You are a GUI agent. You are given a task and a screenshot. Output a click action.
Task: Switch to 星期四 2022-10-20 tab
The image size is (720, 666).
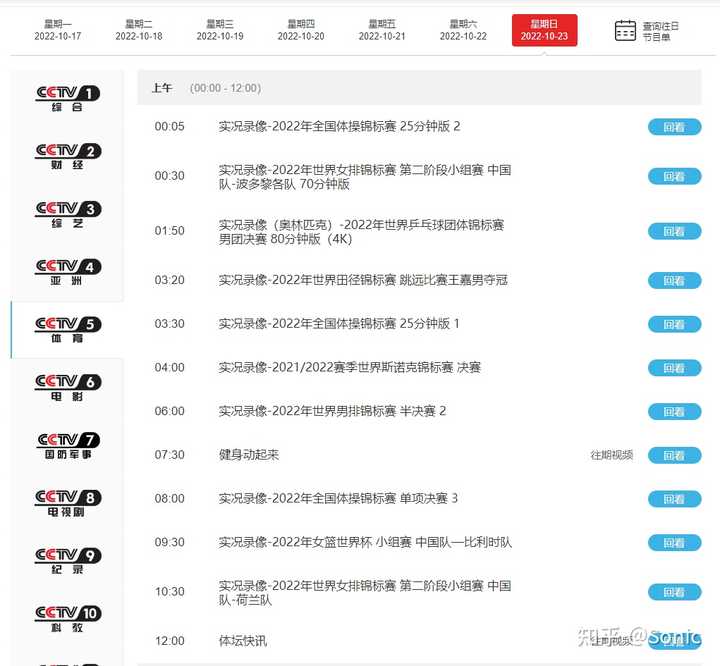click(301, 30)
